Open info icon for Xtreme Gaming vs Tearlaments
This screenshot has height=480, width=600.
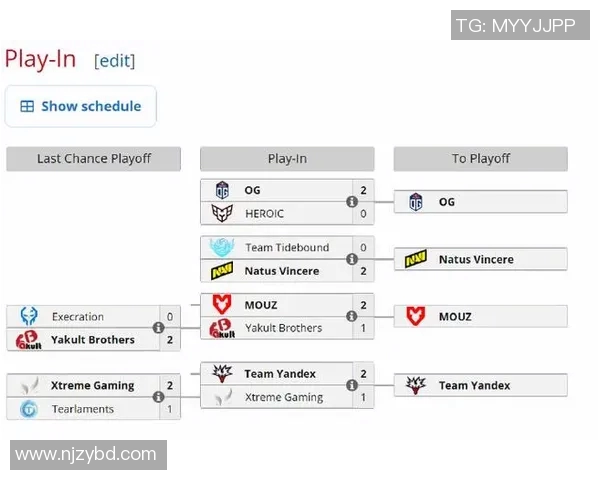coord(158,397)
